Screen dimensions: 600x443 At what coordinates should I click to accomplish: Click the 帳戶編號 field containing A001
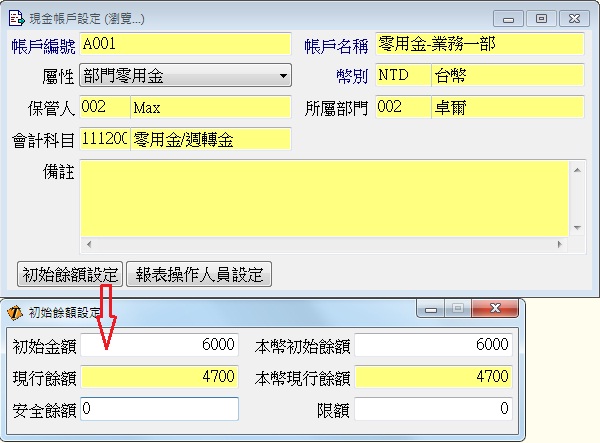coord(185,44)
